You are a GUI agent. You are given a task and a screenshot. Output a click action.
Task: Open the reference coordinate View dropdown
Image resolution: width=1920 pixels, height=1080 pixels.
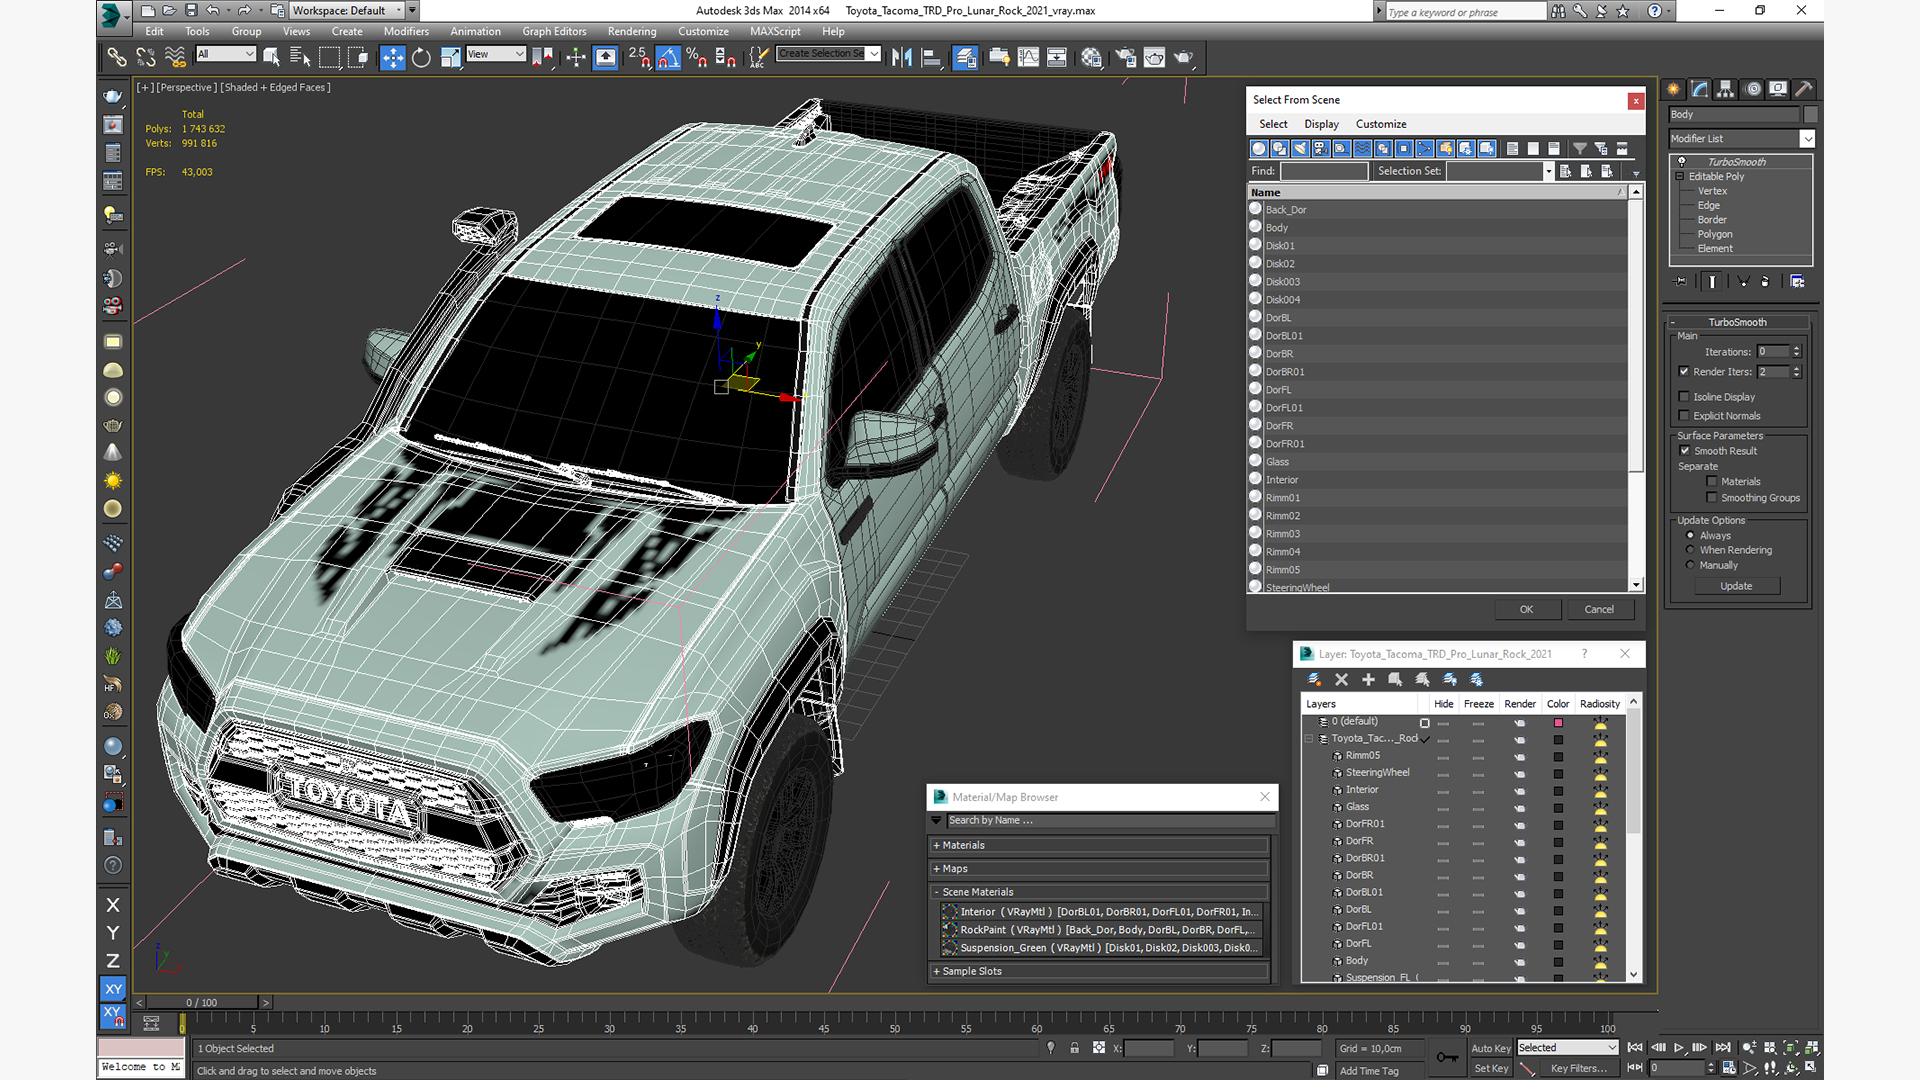pyautogui.click(x=496, y=54)
